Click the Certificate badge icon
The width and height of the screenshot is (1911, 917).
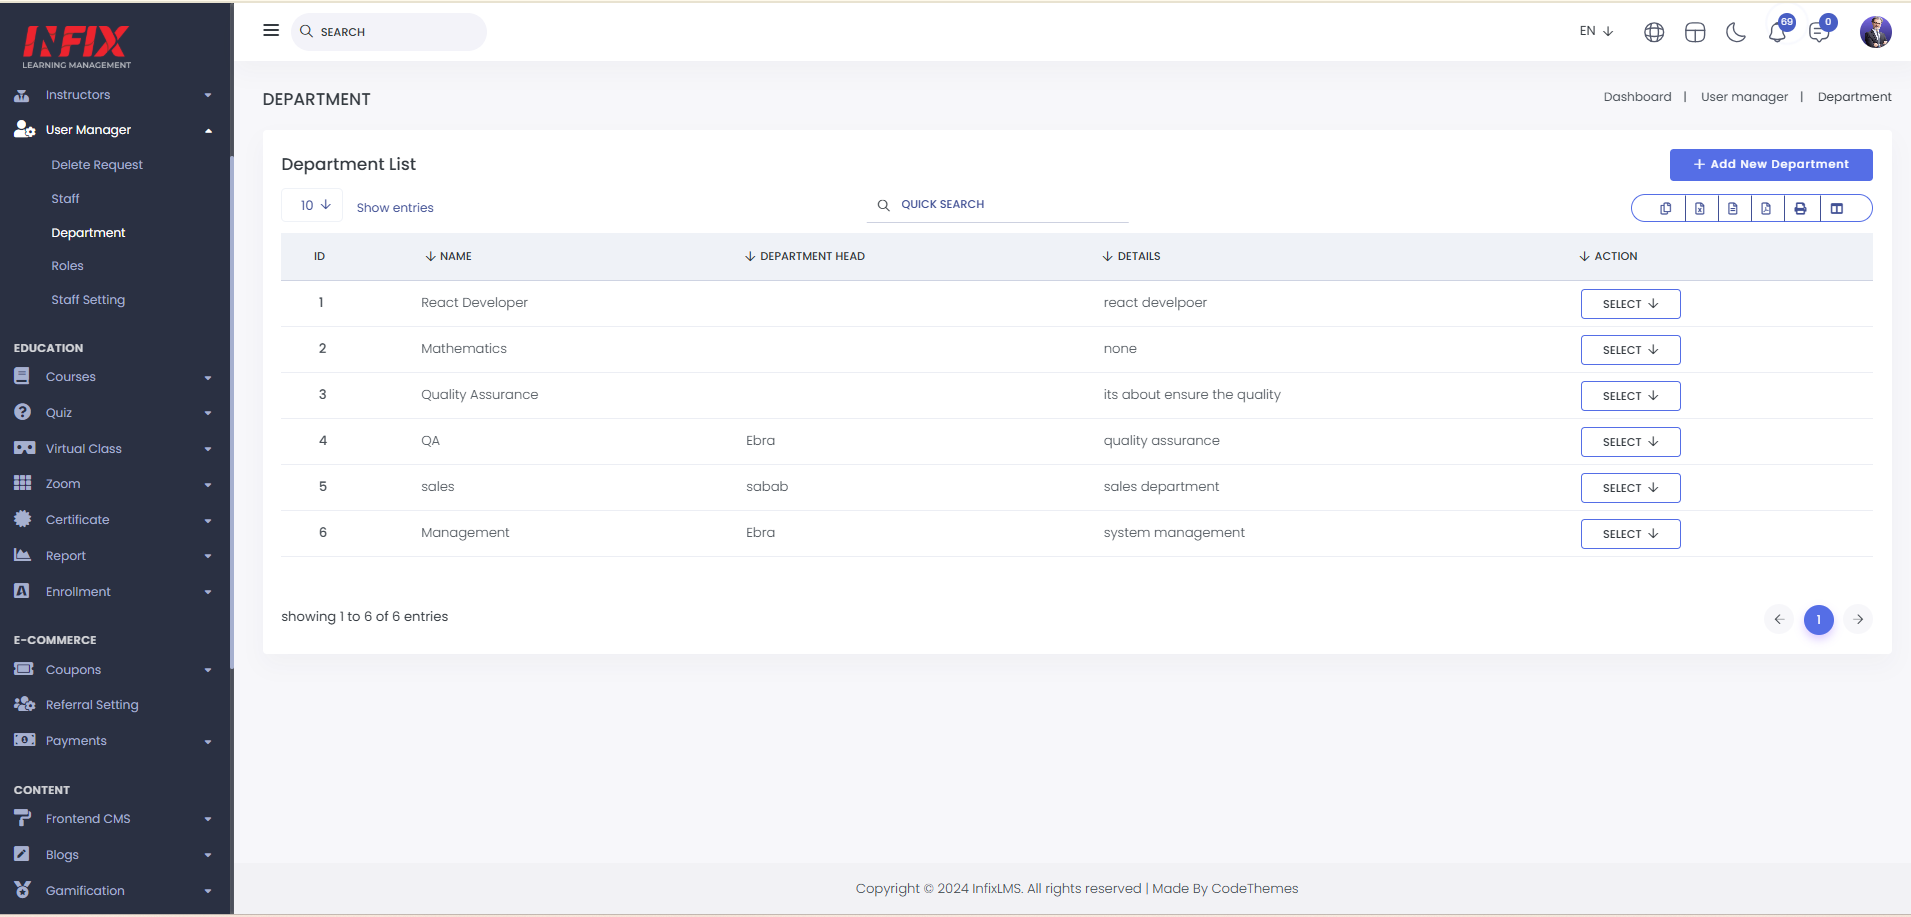22,519
